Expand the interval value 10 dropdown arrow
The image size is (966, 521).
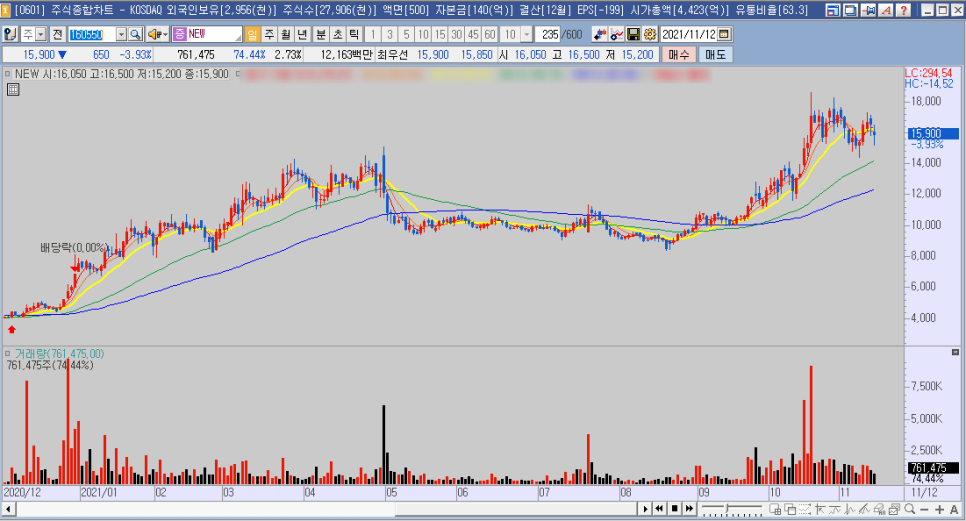pos(526,34)
